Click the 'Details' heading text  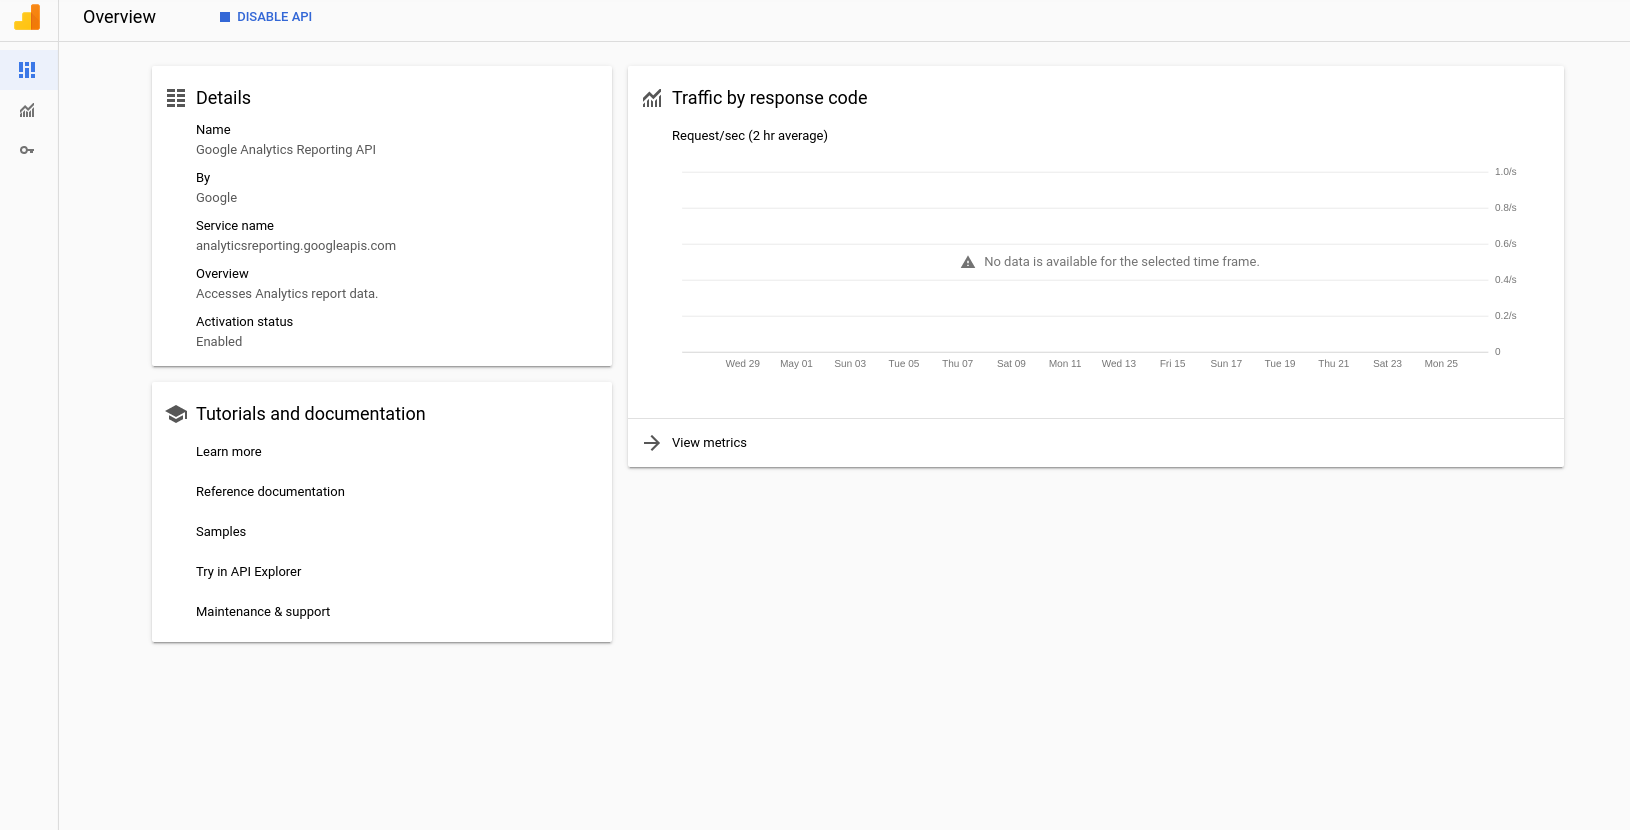click(223, 98)
